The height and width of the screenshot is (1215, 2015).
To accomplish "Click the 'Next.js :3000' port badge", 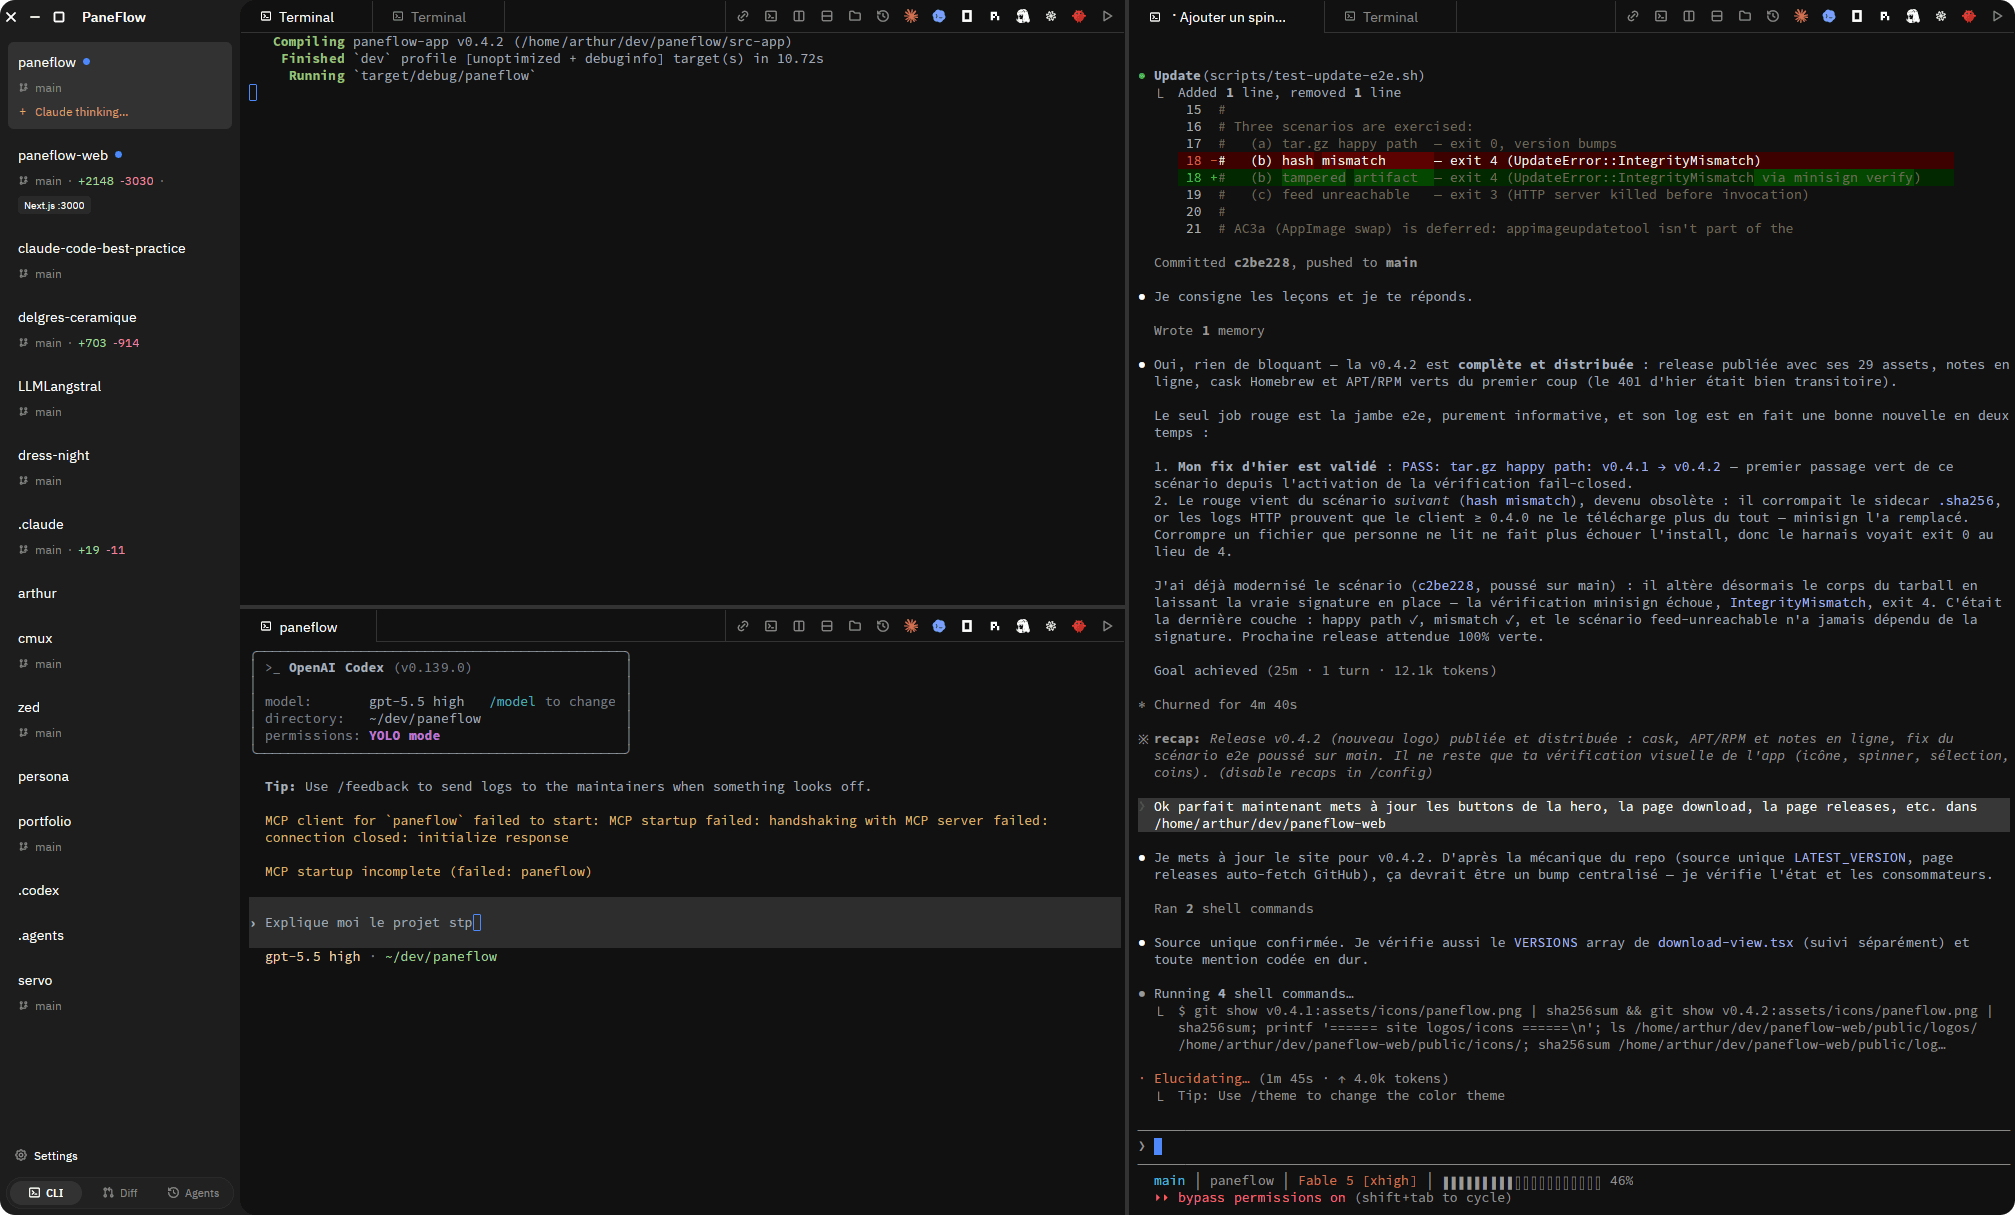I will (54, 205).
